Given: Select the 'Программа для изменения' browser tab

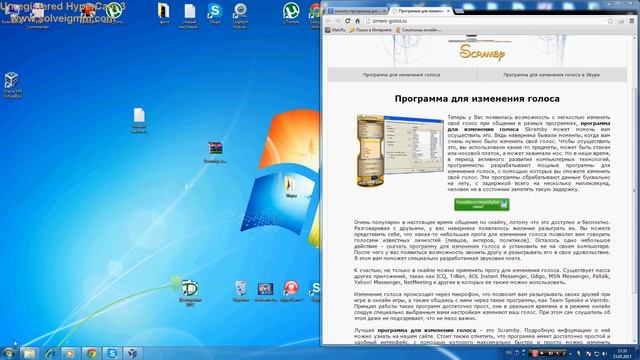Looking at the screenshot, I should [x=420, y=11].
